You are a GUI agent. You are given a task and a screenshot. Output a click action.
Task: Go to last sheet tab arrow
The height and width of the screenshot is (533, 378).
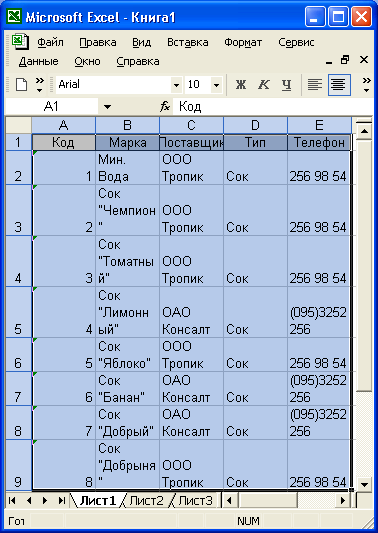coord(62,500)
